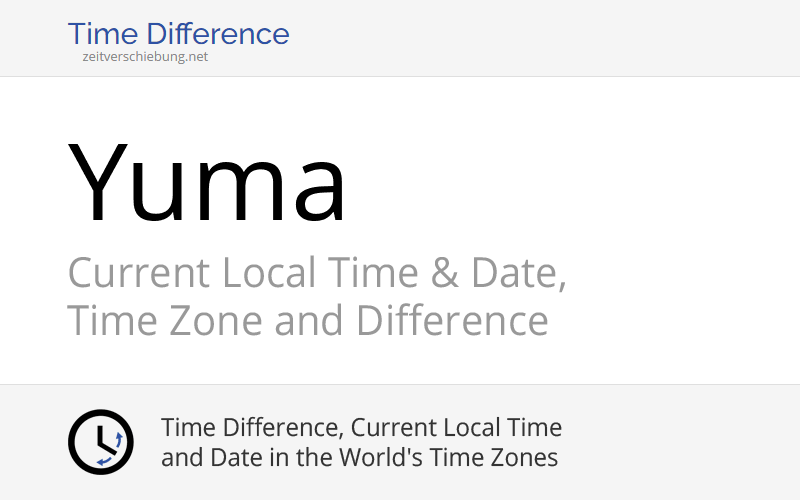The width and height of the screenshot is (800, 500).
Task: Click the zeitverschiebung.net domain text
Action: 145,57
